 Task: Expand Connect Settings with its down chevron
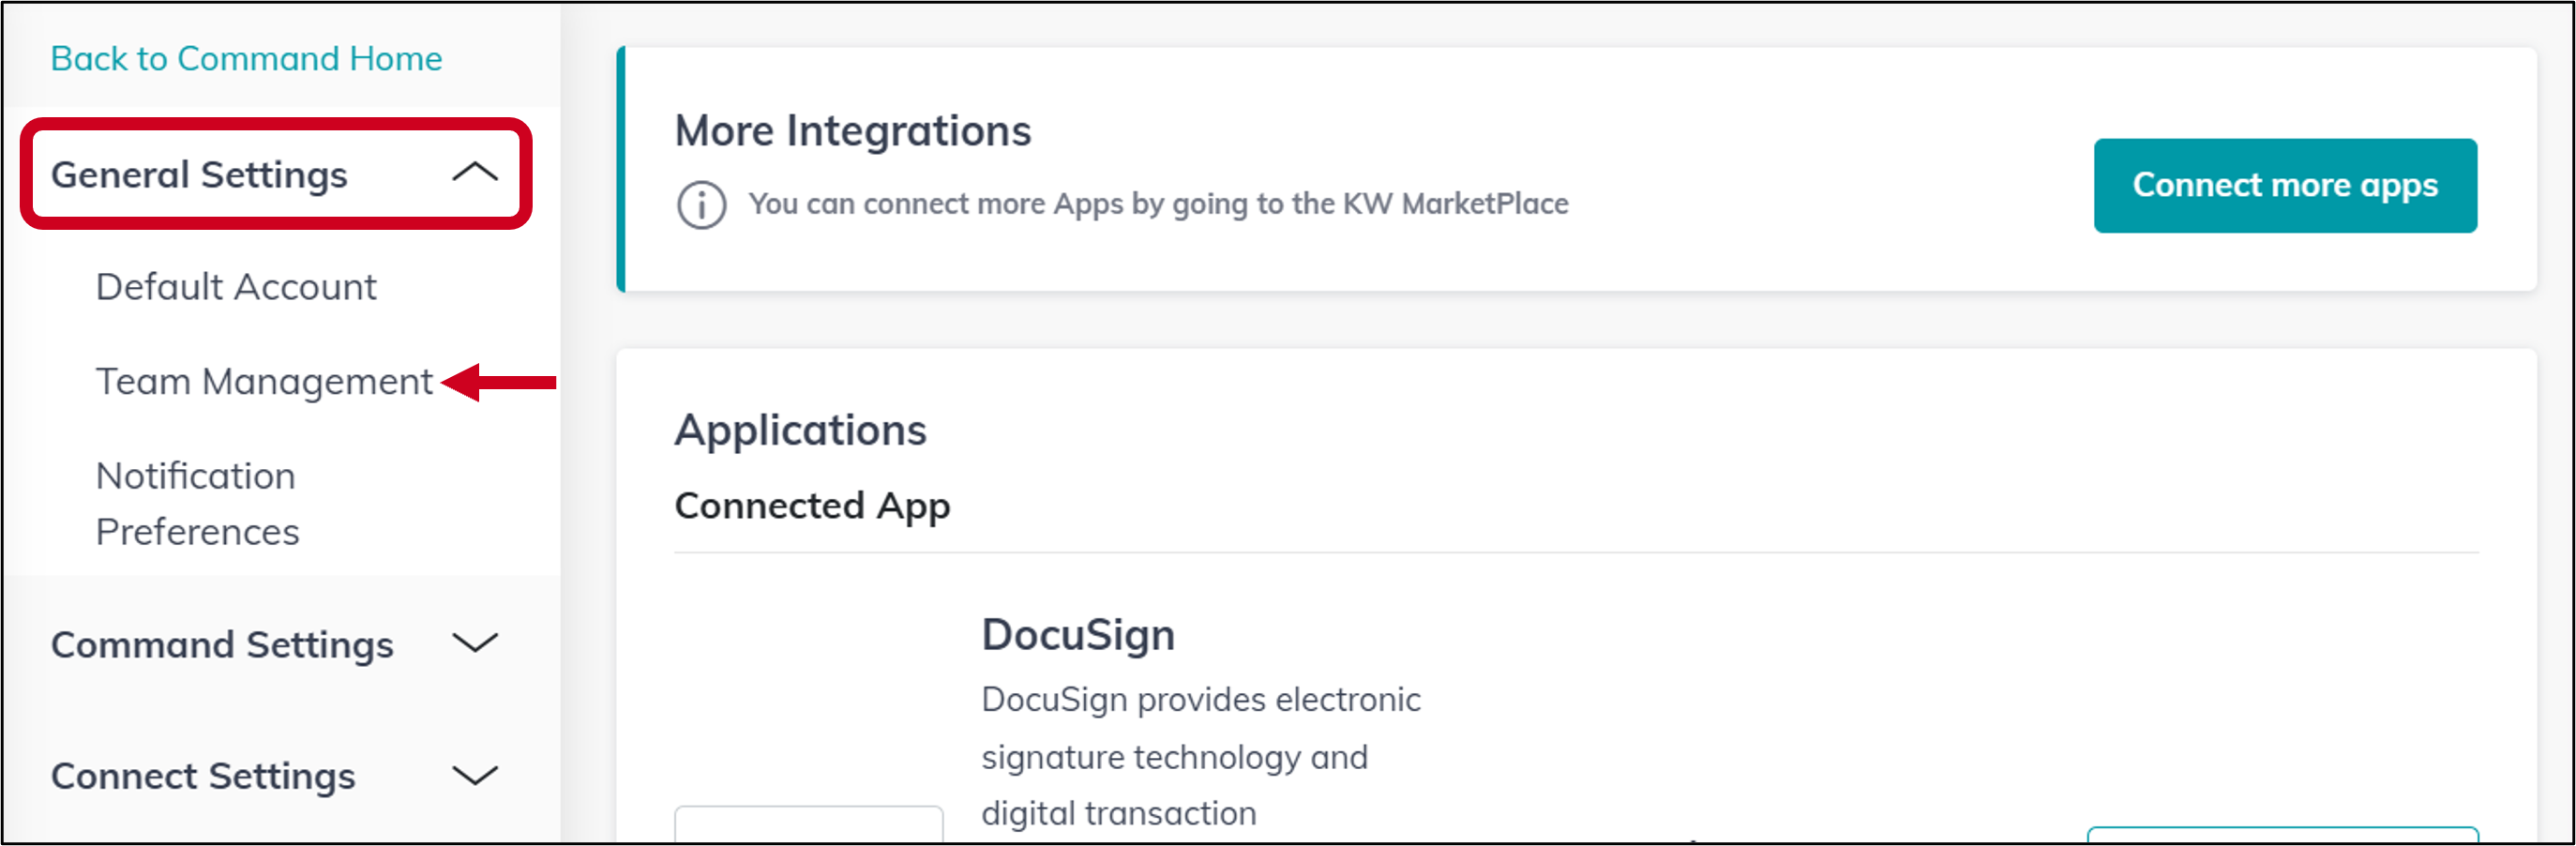click(x=475, y=775)
